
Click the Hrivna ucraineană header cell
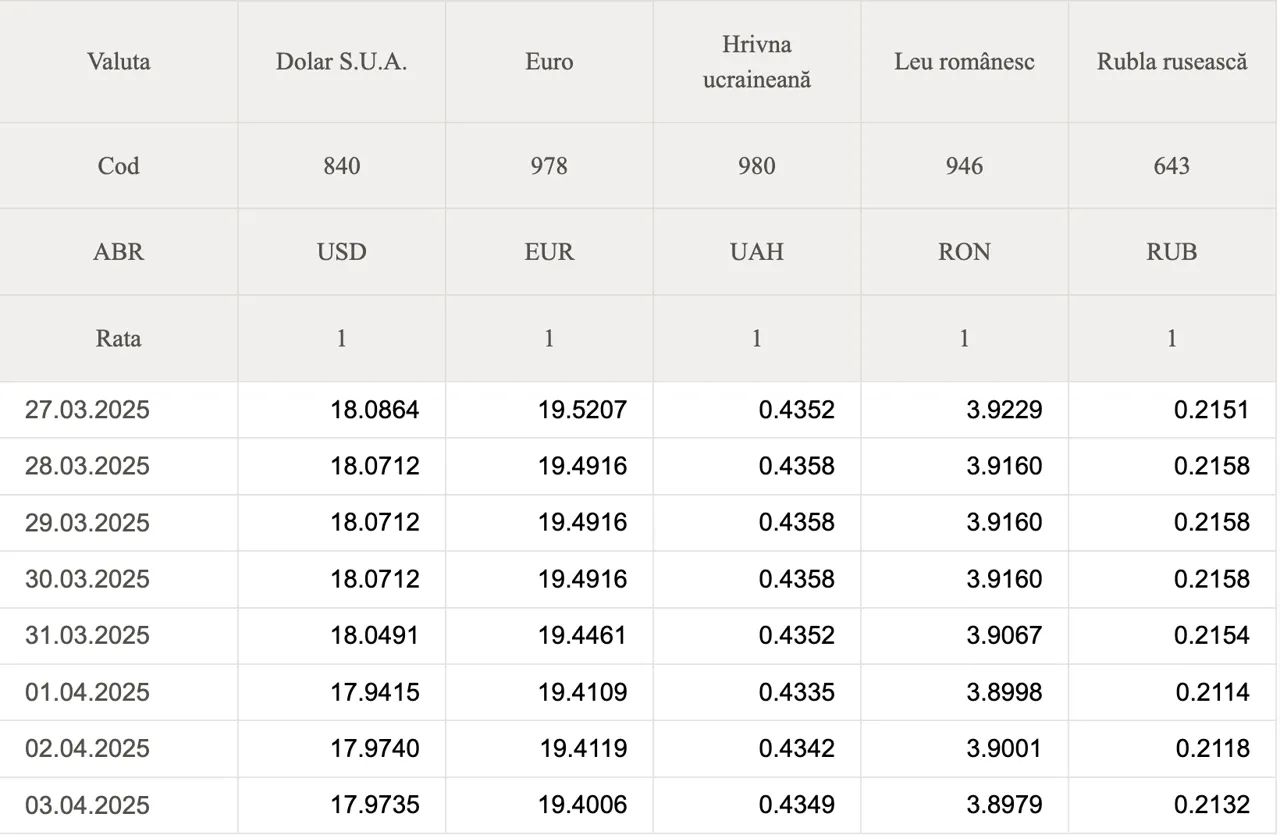point(757,61)
